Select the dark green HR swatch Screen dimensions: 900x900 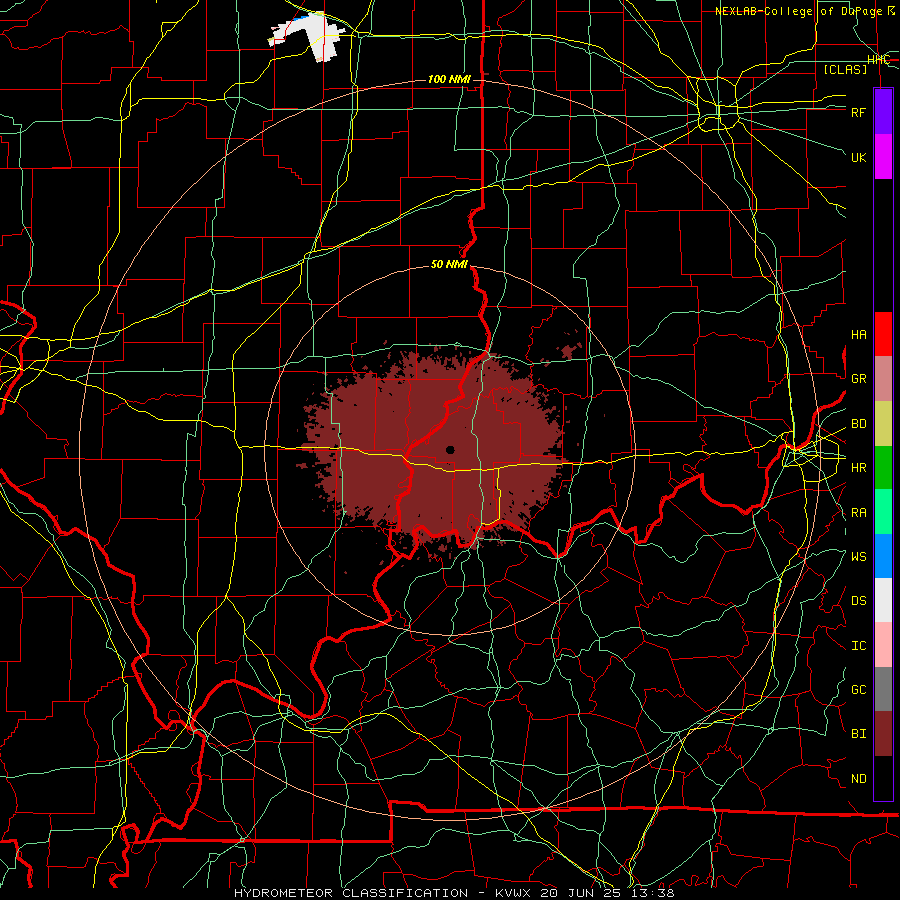883,467
